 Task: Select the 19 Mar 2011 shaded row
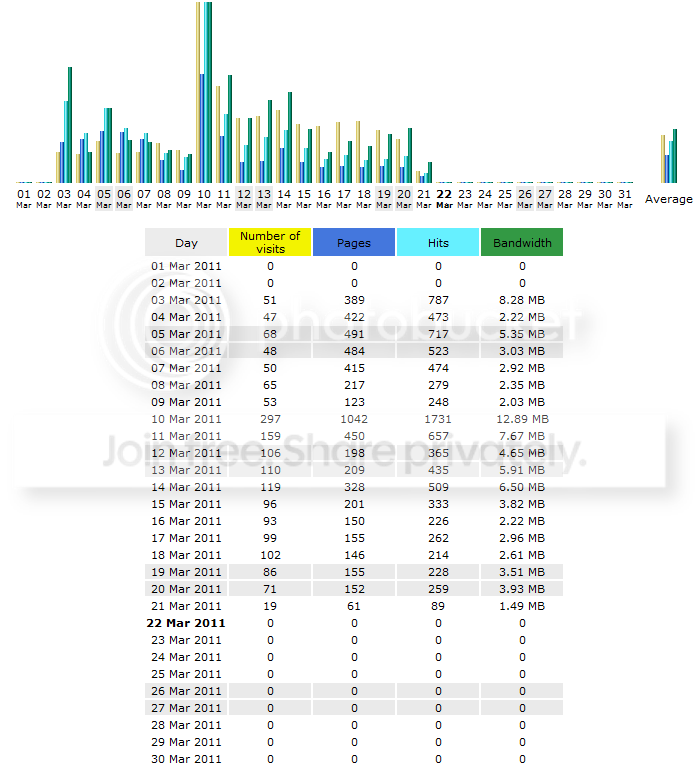pyautogui.click(x=354, y=572)
